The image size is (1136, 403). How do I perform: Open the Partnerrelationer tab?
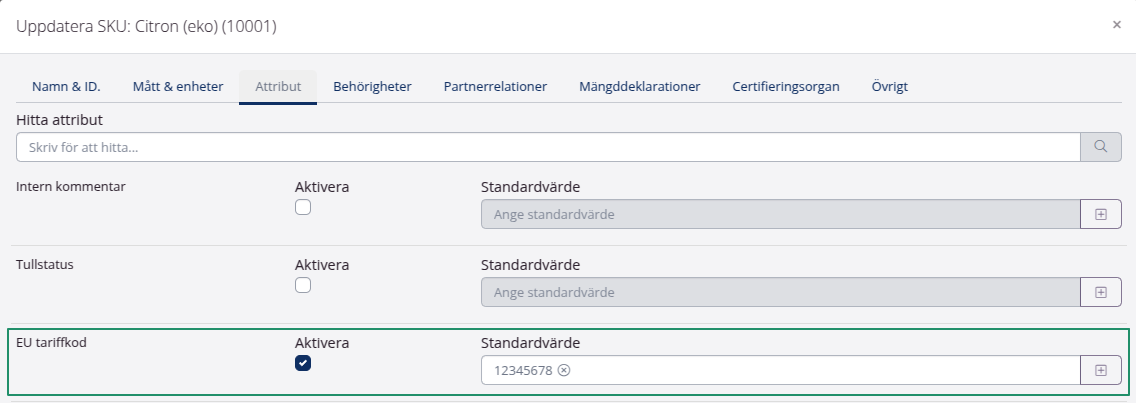point(495,87)
